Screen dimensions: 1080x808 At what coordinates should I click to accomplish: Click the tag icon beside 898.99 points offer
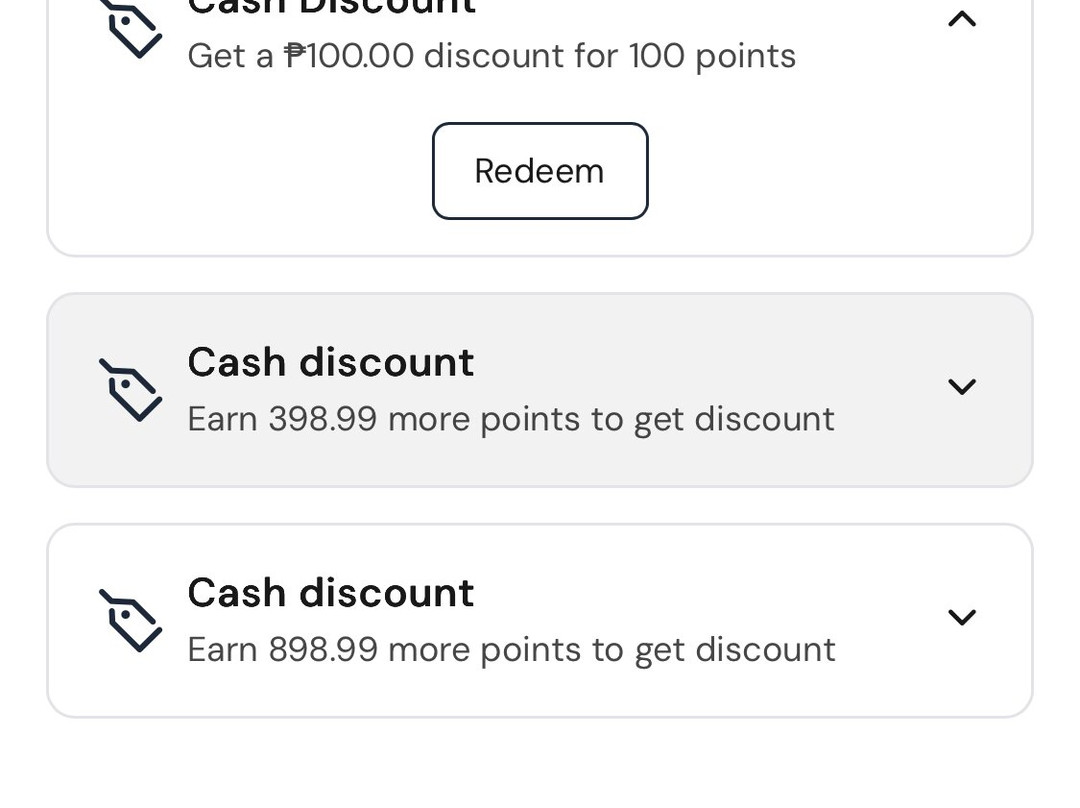click(x=130, y=621)
